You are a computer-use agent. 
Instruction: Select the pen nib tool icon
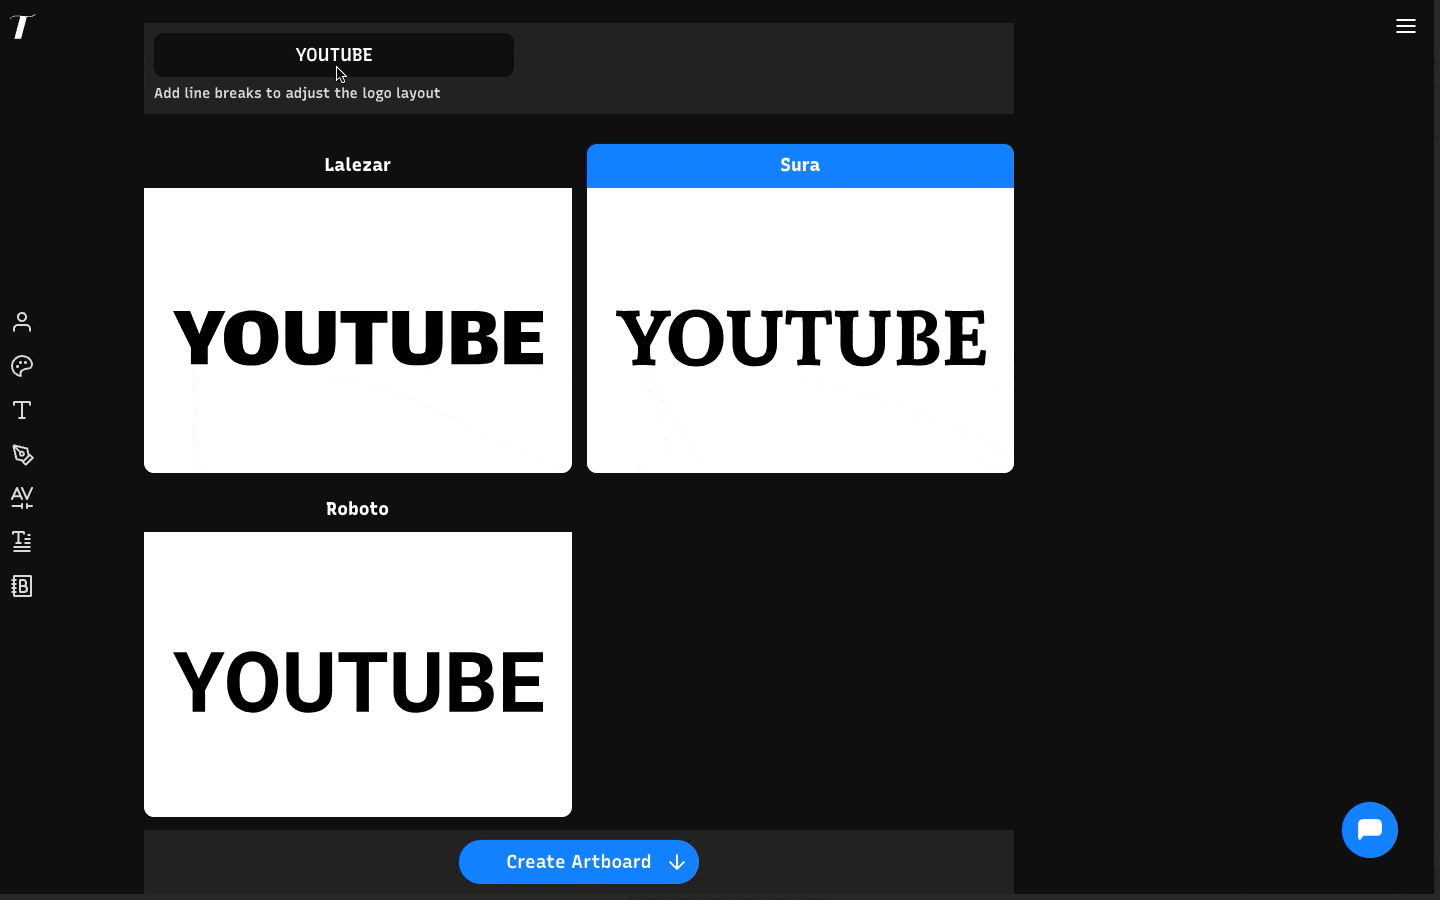click(22, 454)
